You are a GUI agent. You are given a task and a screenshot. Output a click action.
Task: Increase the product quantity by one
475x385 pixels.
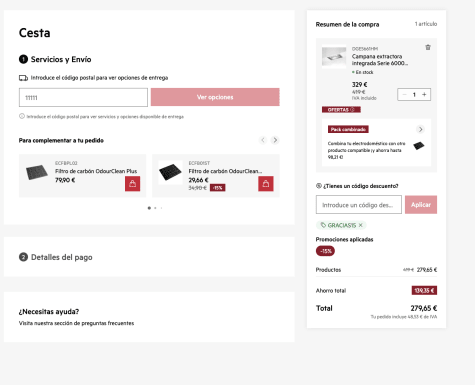424,95
